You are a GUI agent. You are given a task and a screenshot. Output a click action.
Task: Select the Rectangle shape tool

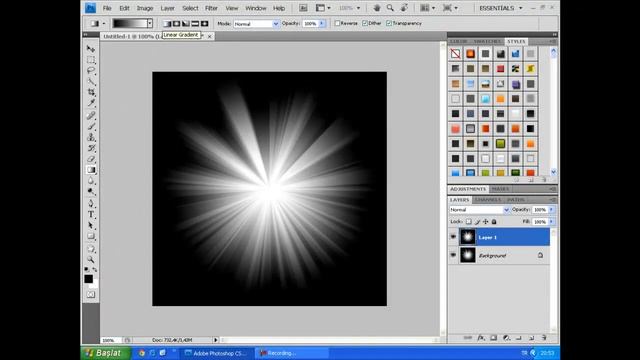pos(91,236)
